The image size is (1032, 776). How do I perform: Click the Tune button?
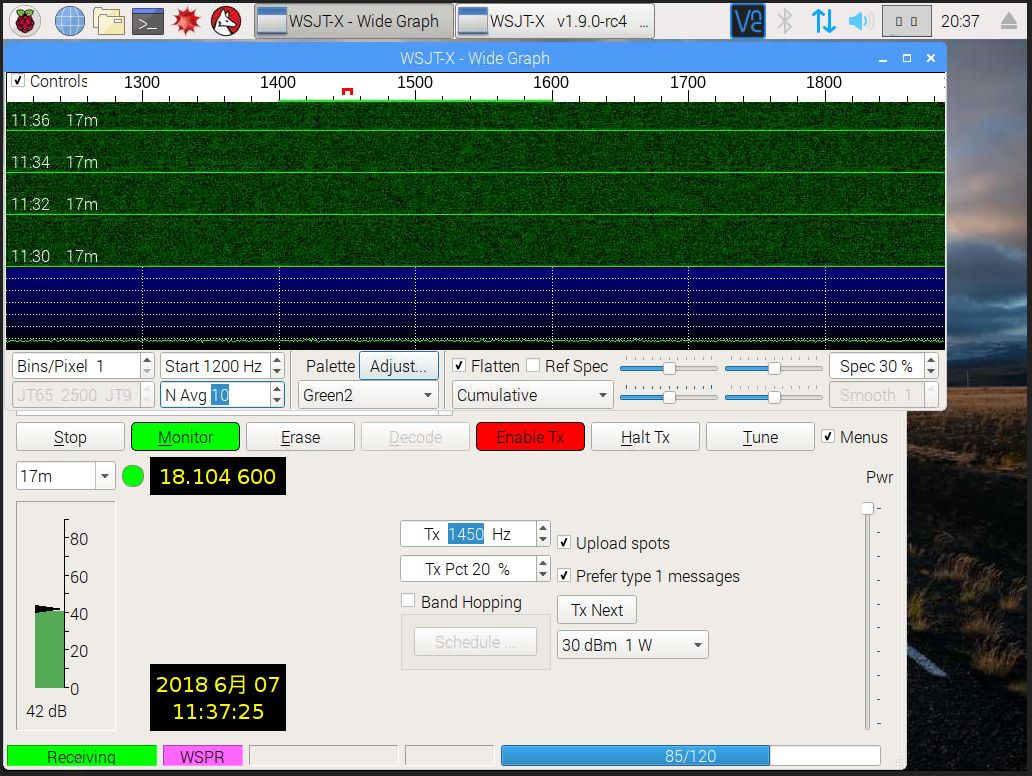point(760,437)
